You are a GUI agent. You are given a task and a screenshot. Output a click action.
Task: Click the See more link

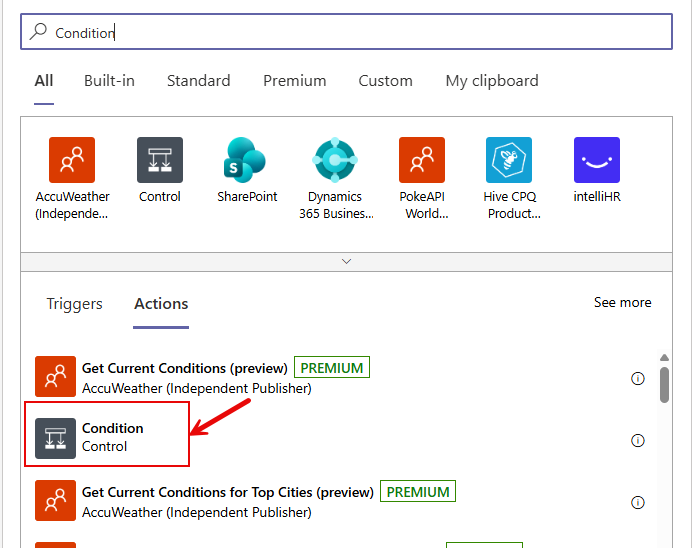pos(622,302)
